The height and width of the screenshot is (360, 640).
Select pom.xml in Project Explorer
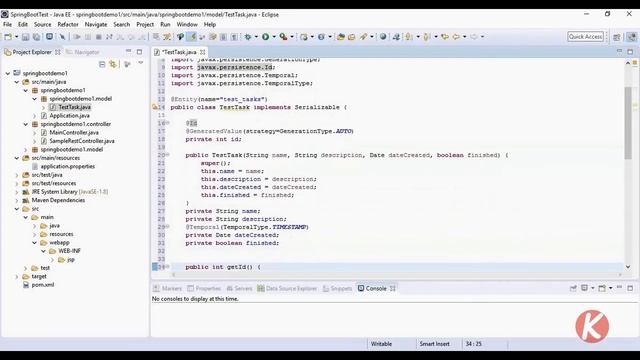tap(43, 285)
